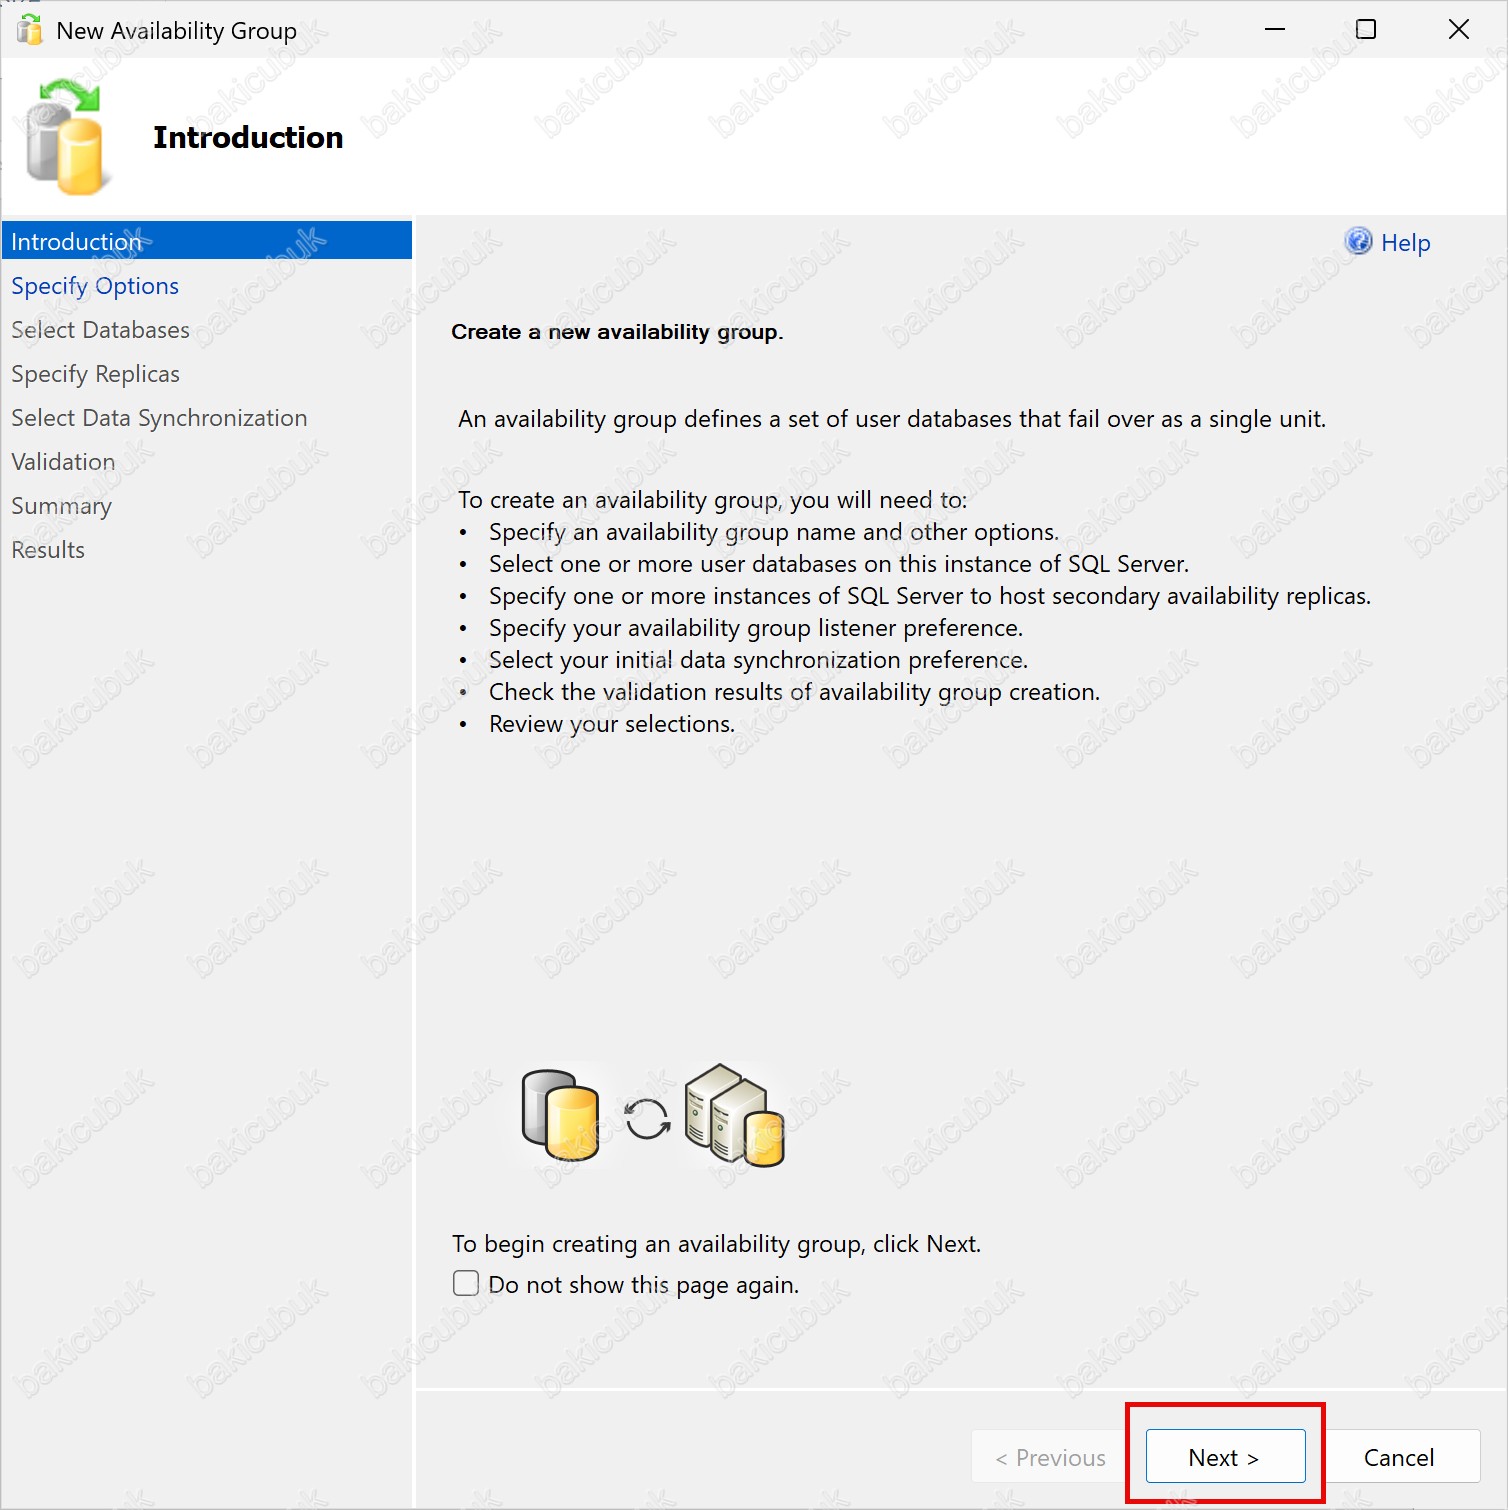Click the wizard header database icon

coord(66,138)
